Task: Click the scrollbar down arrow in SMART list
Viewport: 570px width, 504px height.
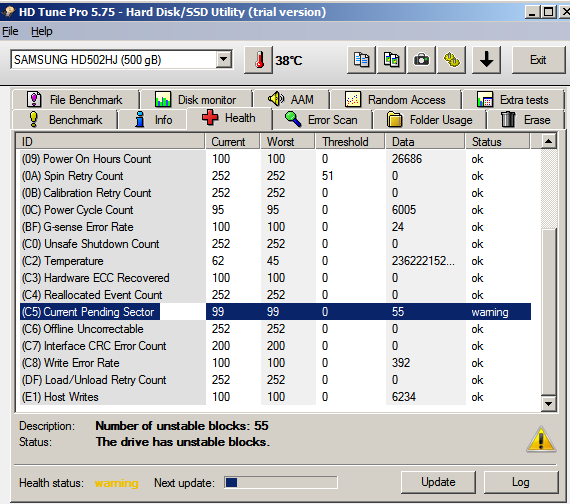Action: (x=549, y=403)
